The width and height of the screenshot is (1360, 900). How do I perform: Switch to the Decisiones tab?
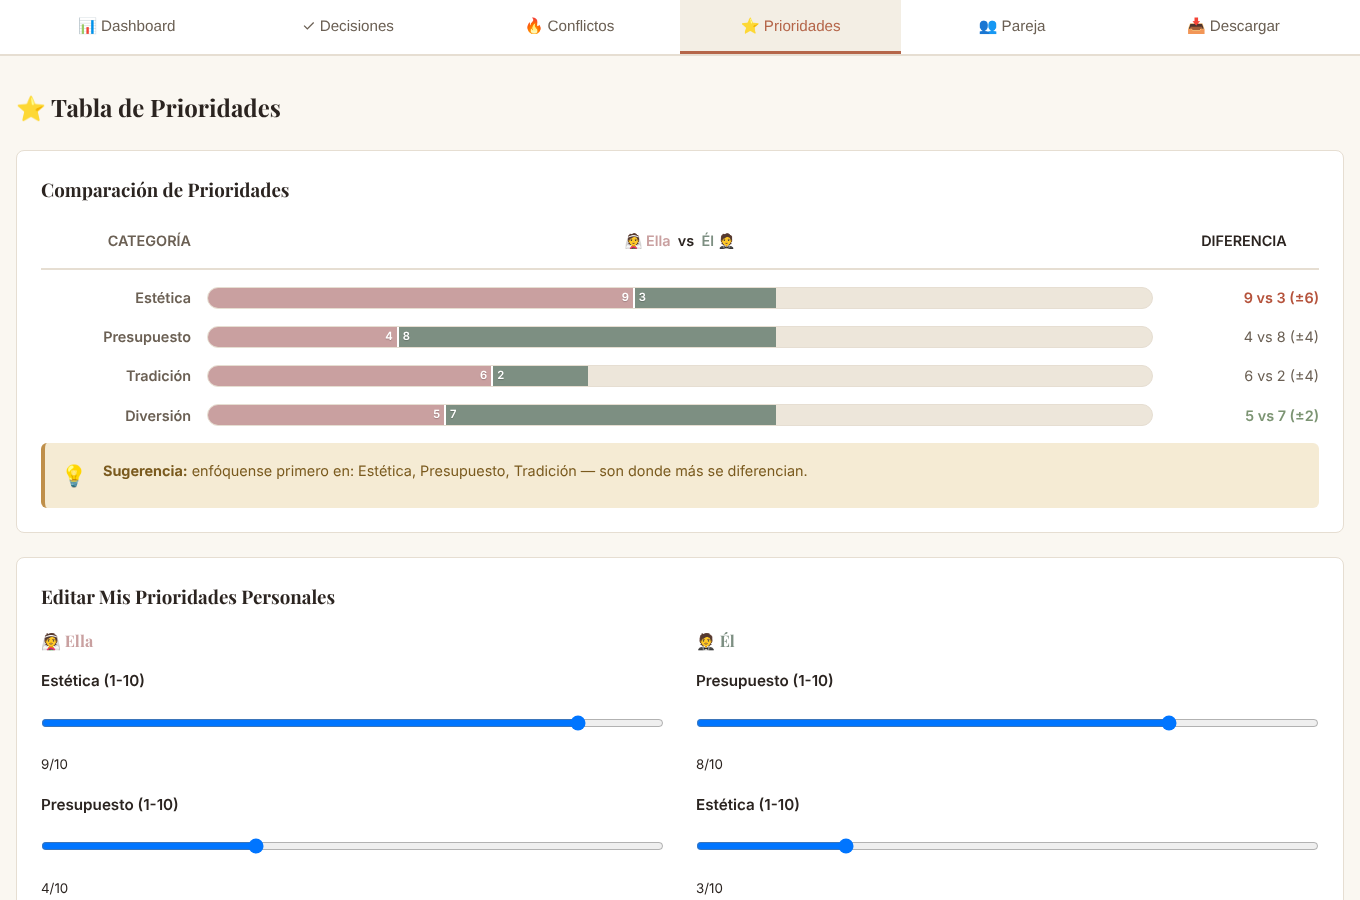[348, 26]
